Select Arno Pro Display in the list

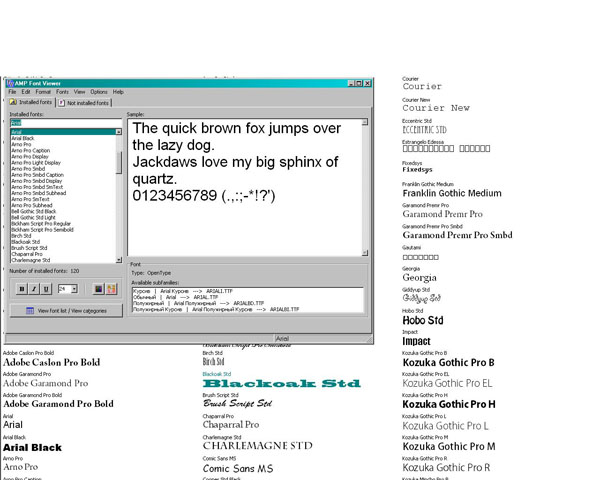pos(63,157)
